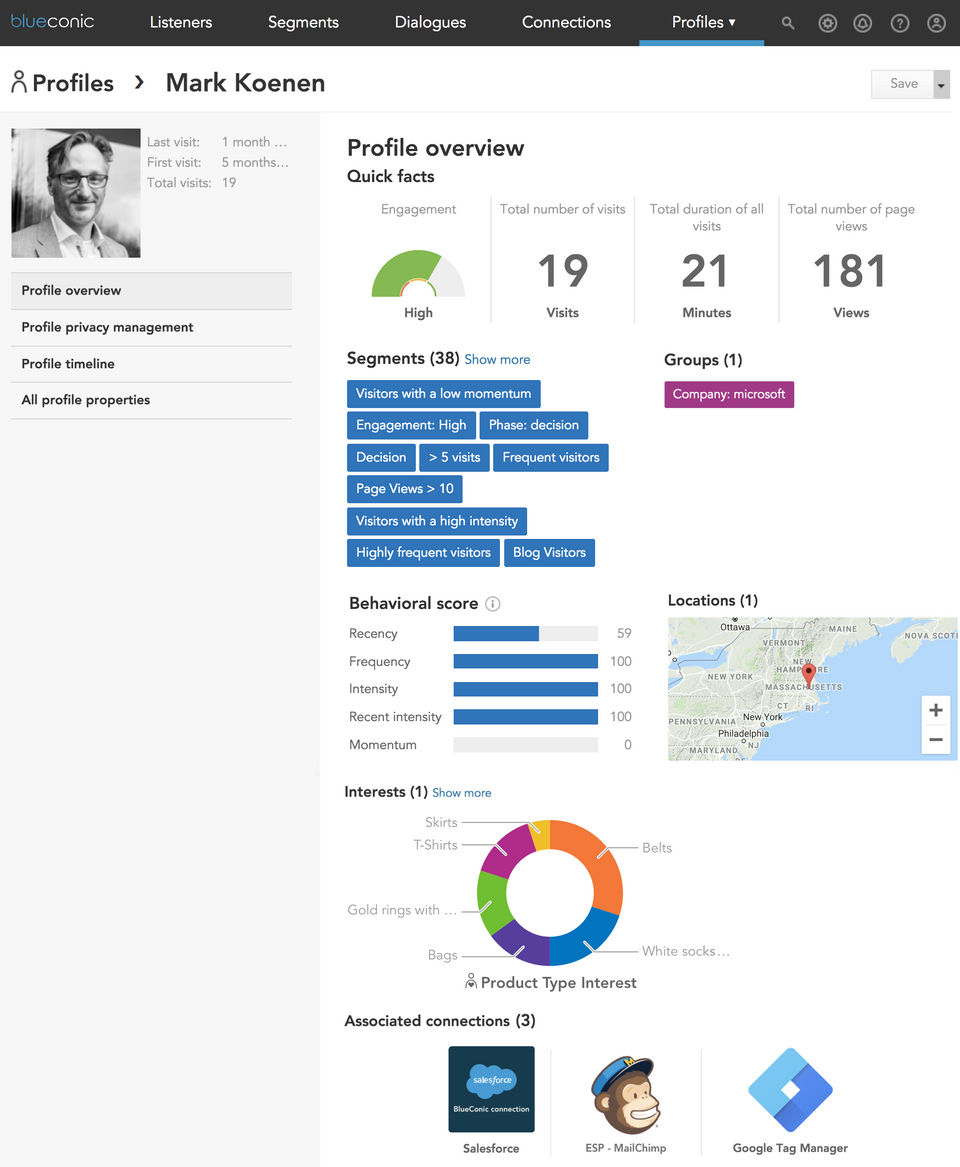
Task: Click the BlueConic logo
Action: tap(52, 22)
